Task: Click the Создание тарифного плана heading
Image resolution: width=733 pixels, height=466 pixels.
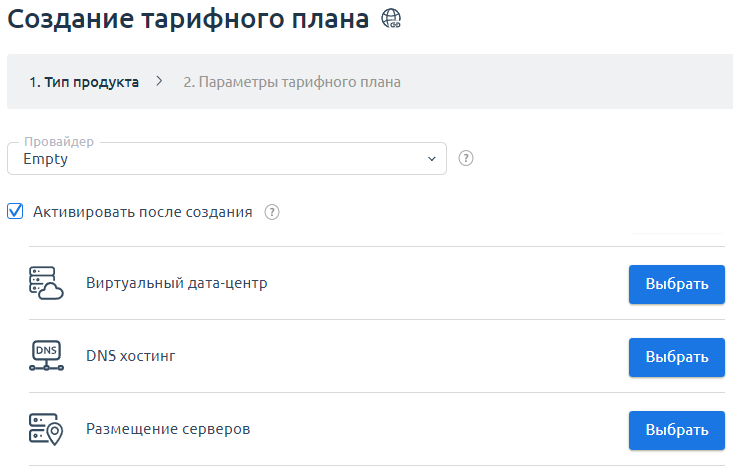Action: click(188, 19)
